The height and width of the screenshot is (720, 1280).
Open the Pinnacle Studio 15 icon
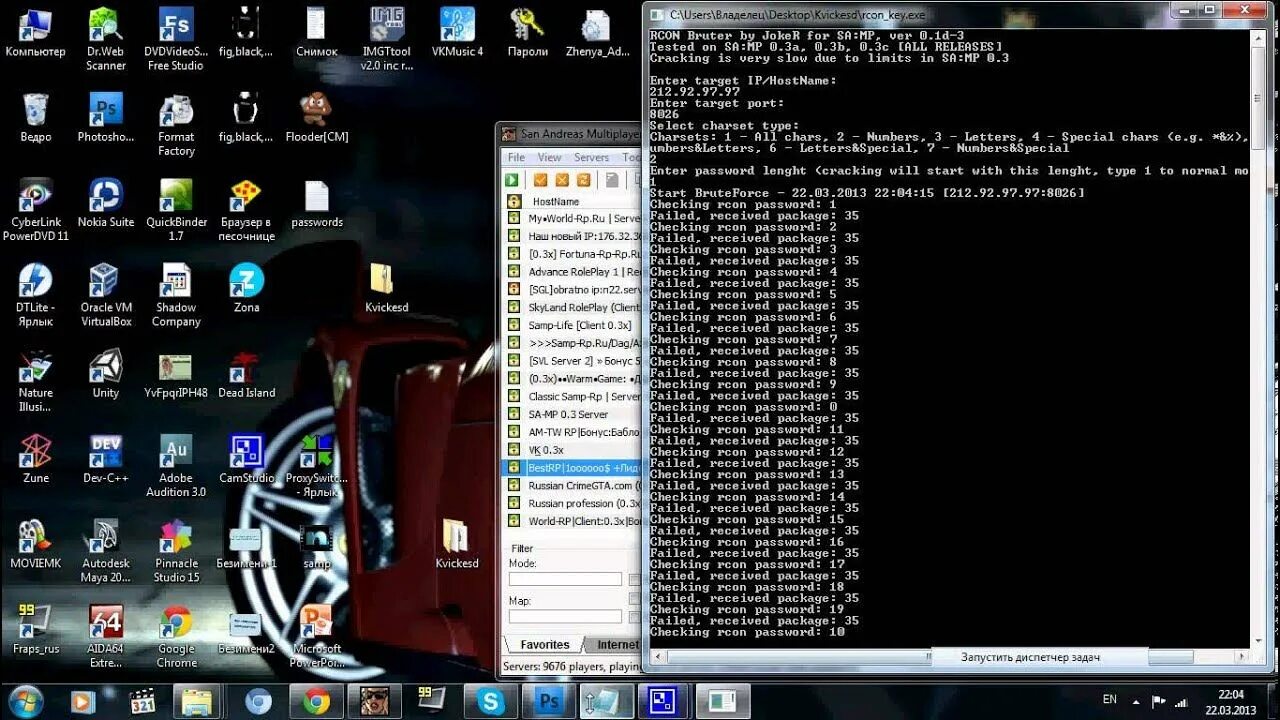click(176, 550)
